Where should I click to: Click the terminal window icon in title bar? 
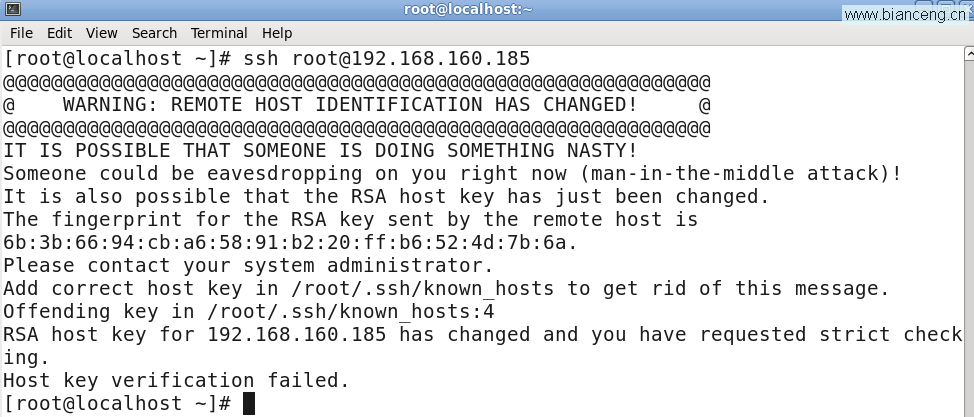pos(12,9)
